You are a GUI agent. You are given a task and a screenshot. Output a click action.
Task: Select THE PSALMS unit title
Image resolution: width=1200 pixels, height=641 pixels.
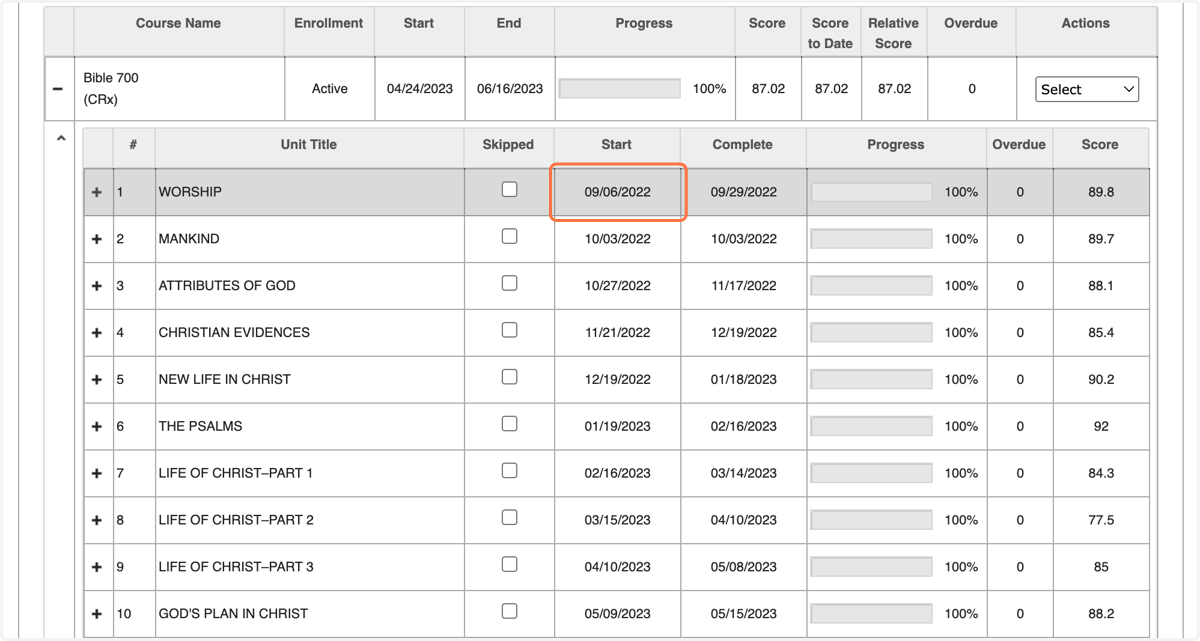click(x=200, y=426)
